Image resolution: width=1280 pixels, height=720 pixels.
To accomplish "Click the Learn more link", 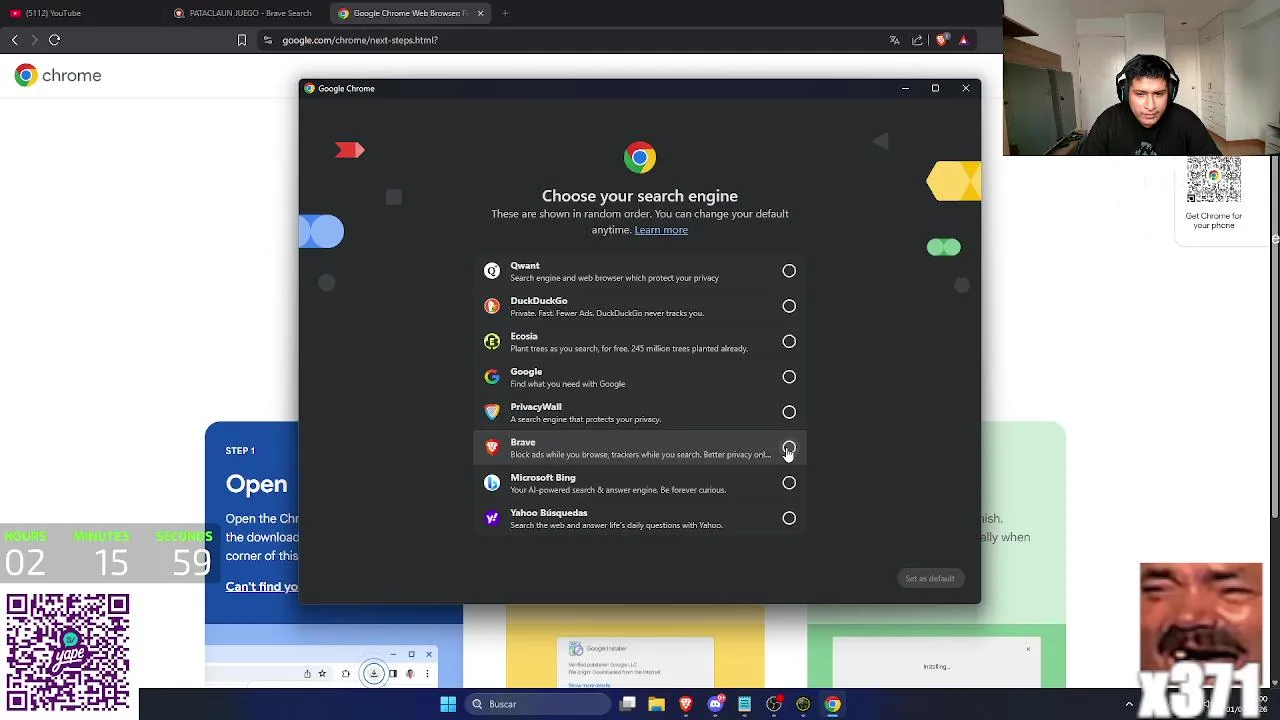I will pyautogui.click(x=661, y=230).
